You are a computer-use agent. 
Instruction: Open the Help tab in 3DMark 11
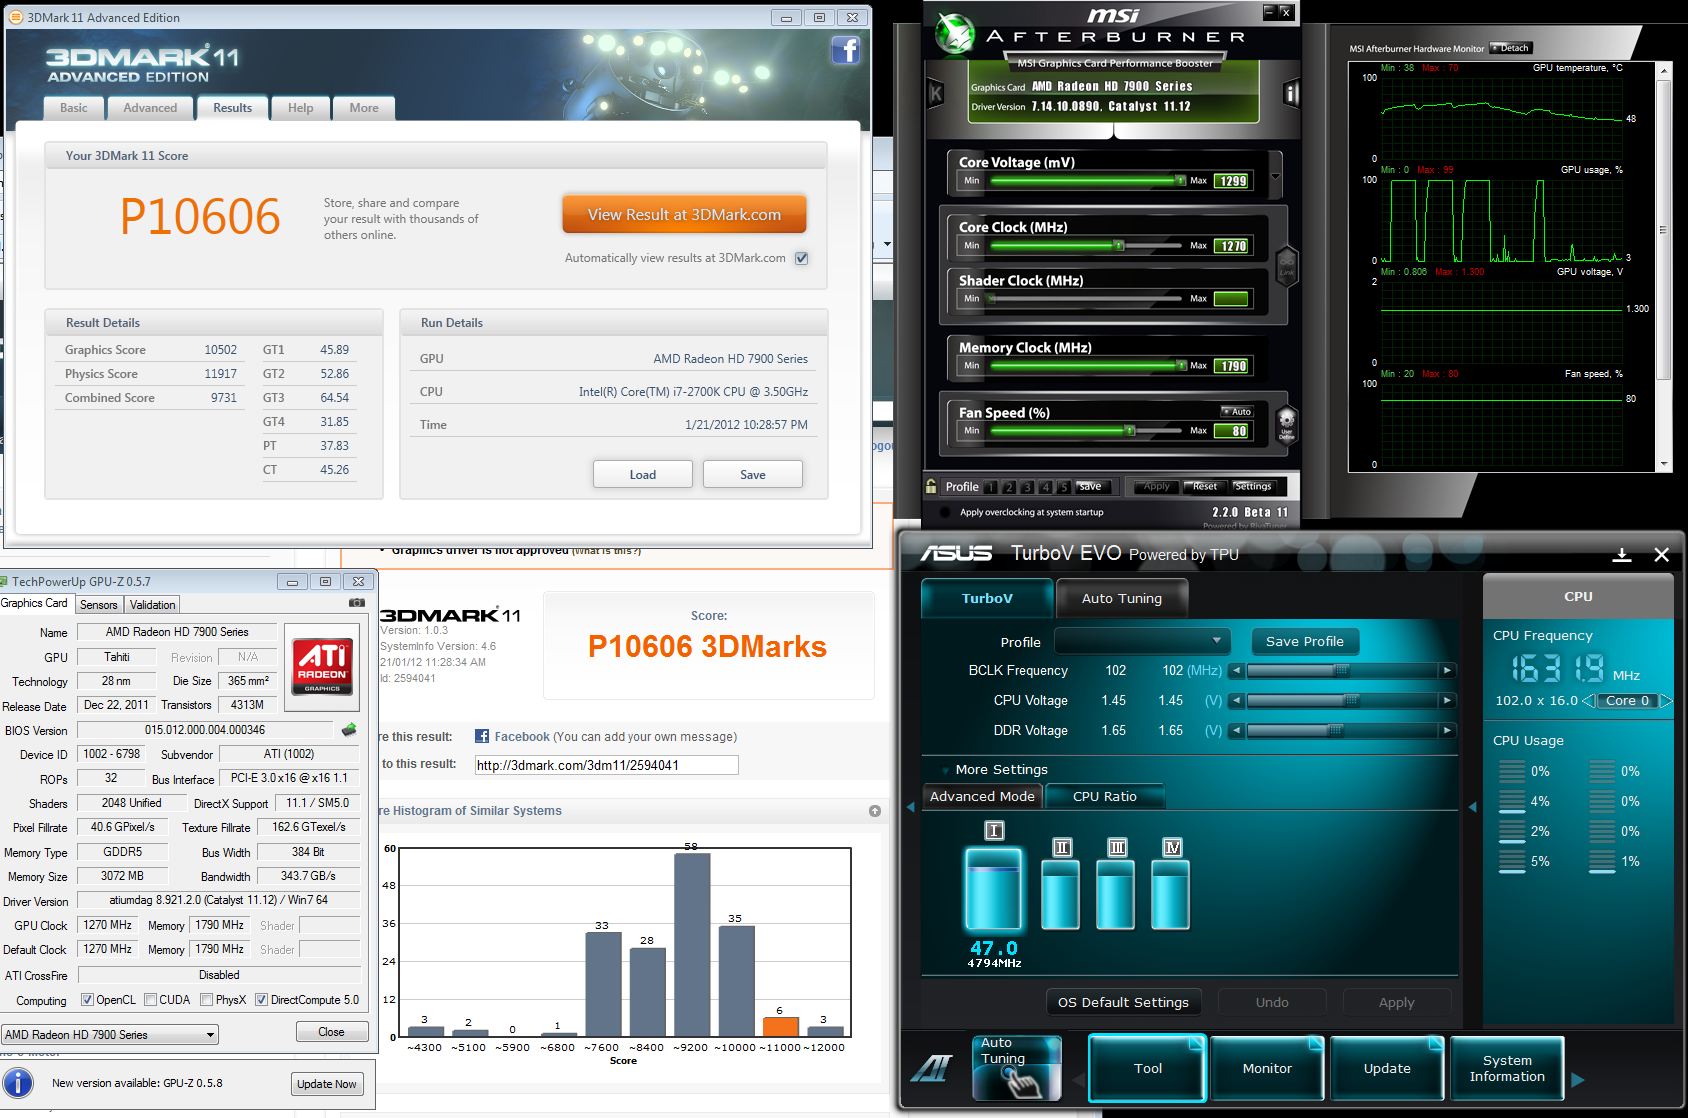tap(301, 108)
